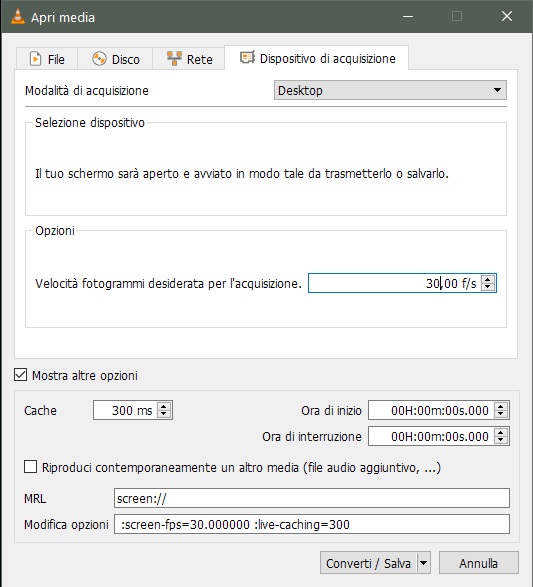Click the MRL screen:// field
Viewport: 533px width, 587px height.
(311, 498)
